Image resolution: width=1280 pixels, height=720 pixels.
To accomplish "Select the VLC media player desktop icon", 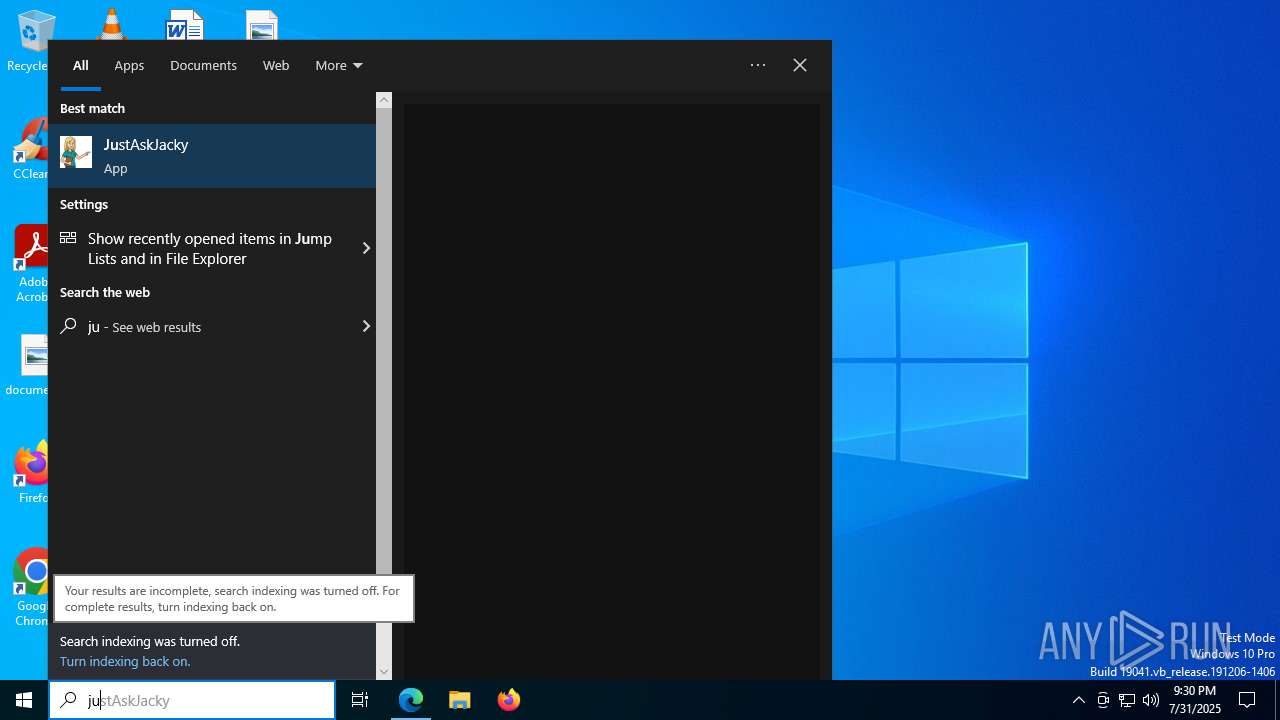I will [x=111, y=24].
